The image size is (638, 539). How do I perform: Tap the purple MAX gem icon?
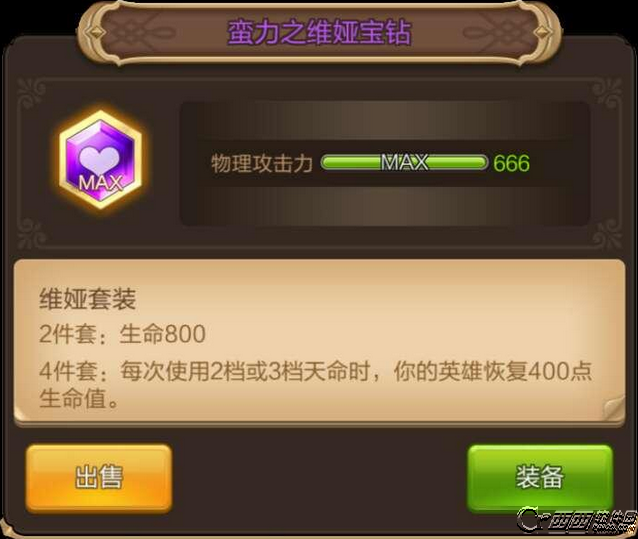[101, 160]
